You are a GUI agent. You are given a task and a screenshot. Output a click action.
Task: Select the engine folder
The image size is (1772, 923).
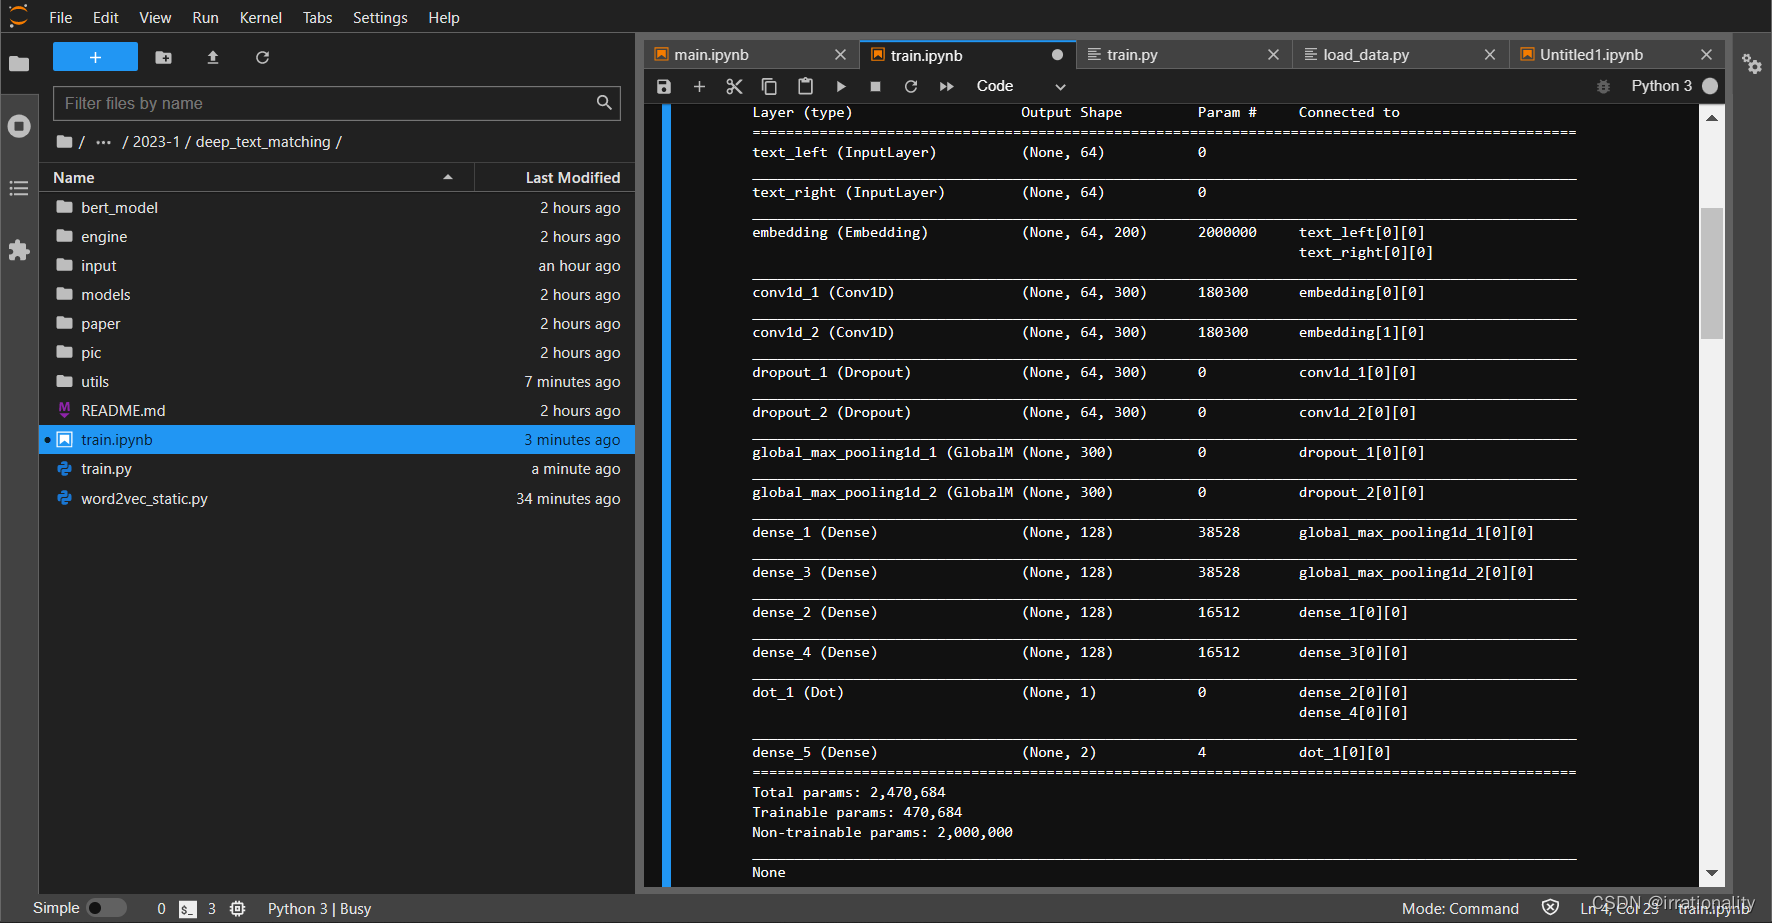(337, 236)
